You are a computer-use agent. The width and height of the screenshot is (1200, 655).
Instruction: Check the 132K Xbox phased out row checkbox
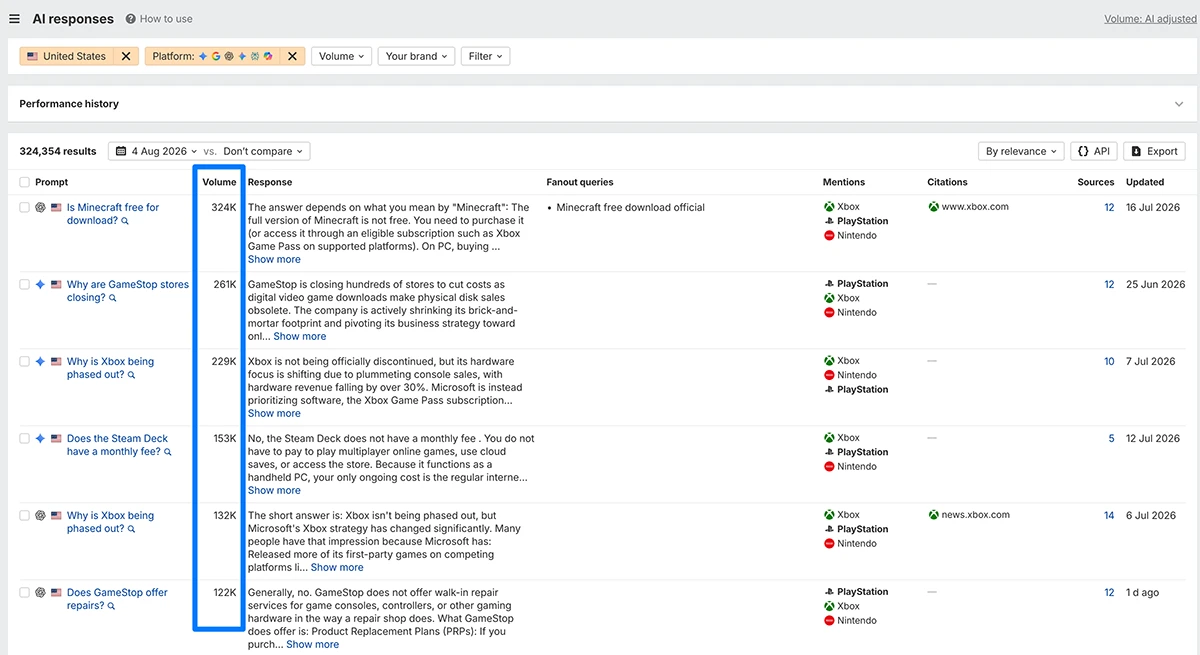click(24, 516)
